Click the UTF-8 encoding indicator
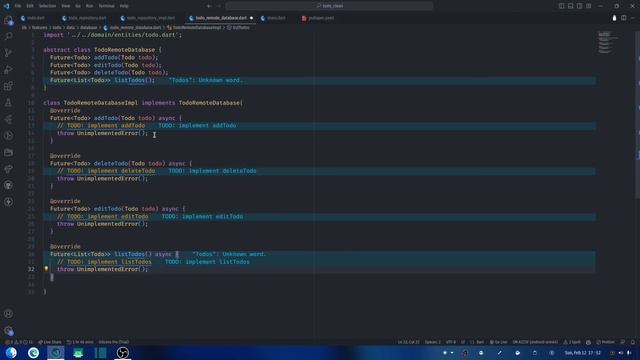This screenshot has height=360, width=640. pos(451,342)
